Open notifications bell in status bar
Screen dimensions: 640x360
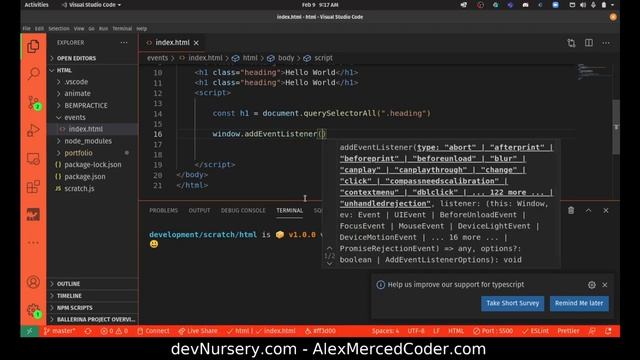coord(608,331)
